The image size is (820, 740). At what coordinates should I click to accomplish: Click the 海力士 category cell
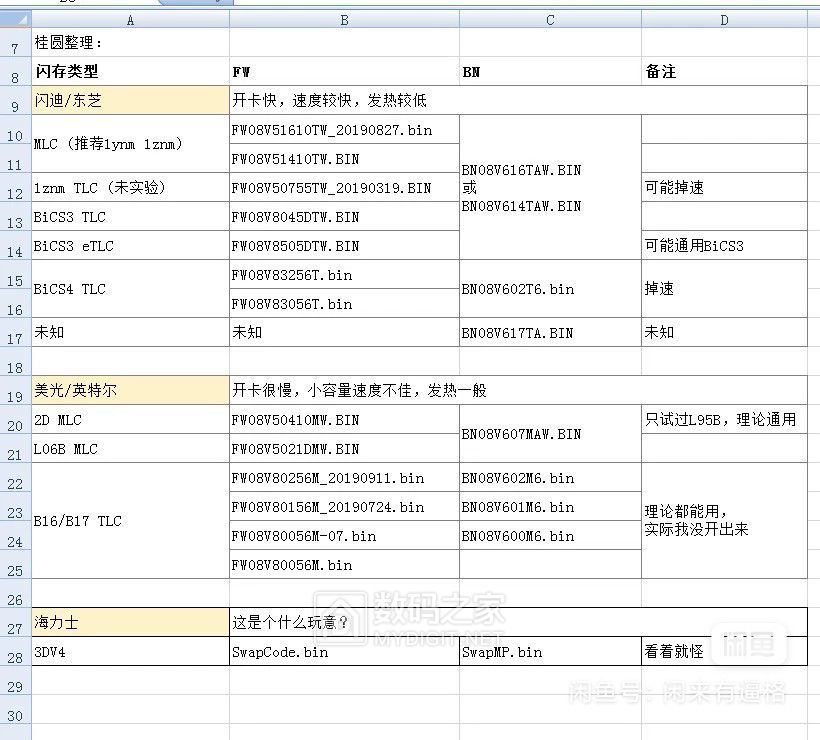(130, 622)
